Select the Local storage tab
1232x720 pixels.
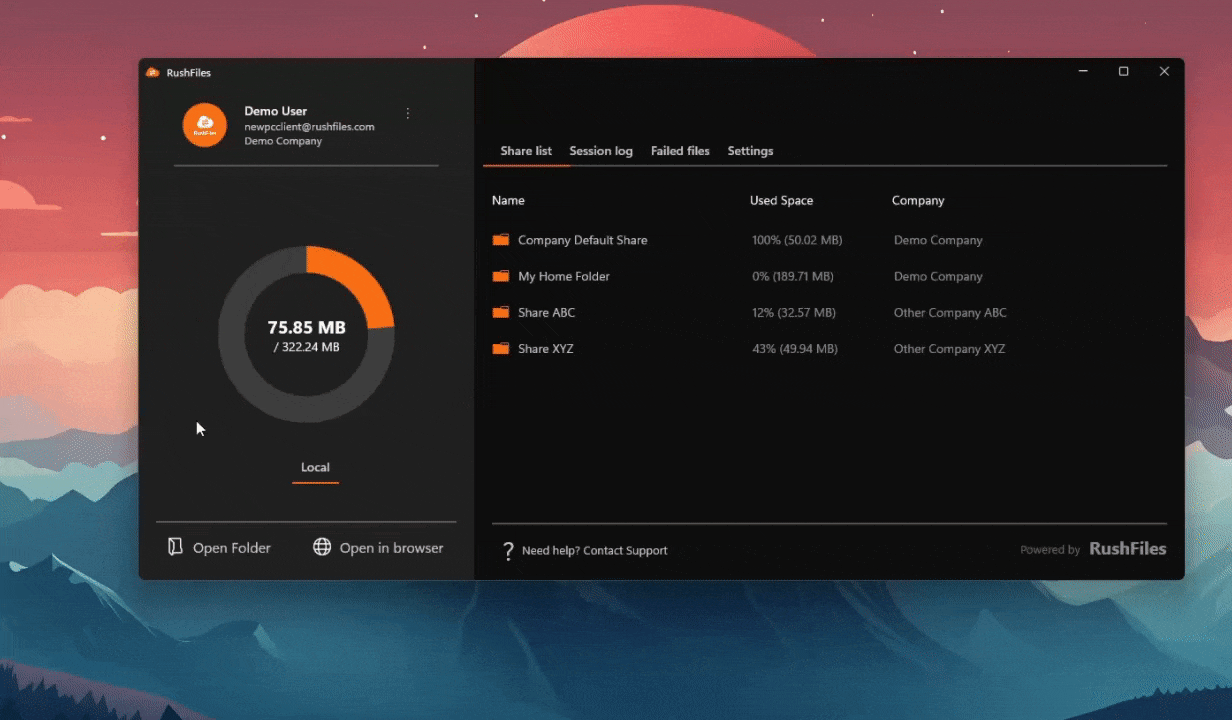pos(315,467)
